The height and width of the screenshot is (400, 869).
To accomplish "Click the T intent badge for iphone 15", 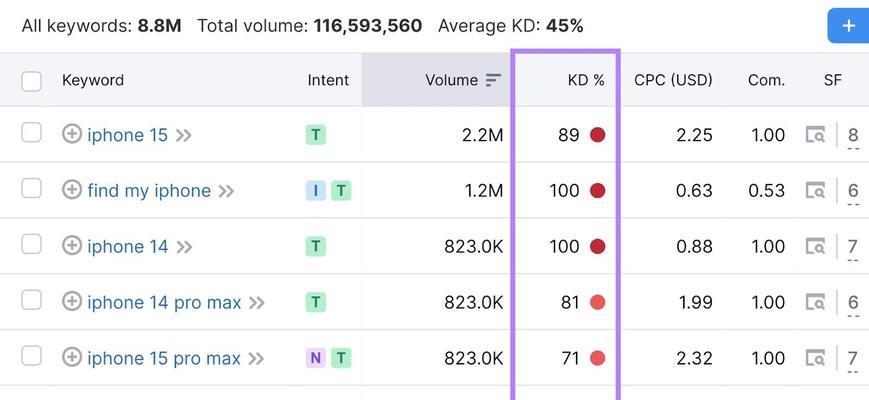I will coord(315,135).
